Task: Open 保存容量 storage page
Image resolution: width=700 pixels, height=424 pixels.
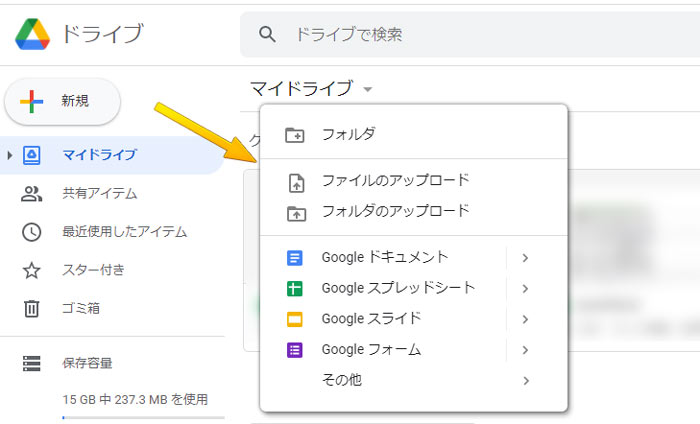Action: pos(87,363)
